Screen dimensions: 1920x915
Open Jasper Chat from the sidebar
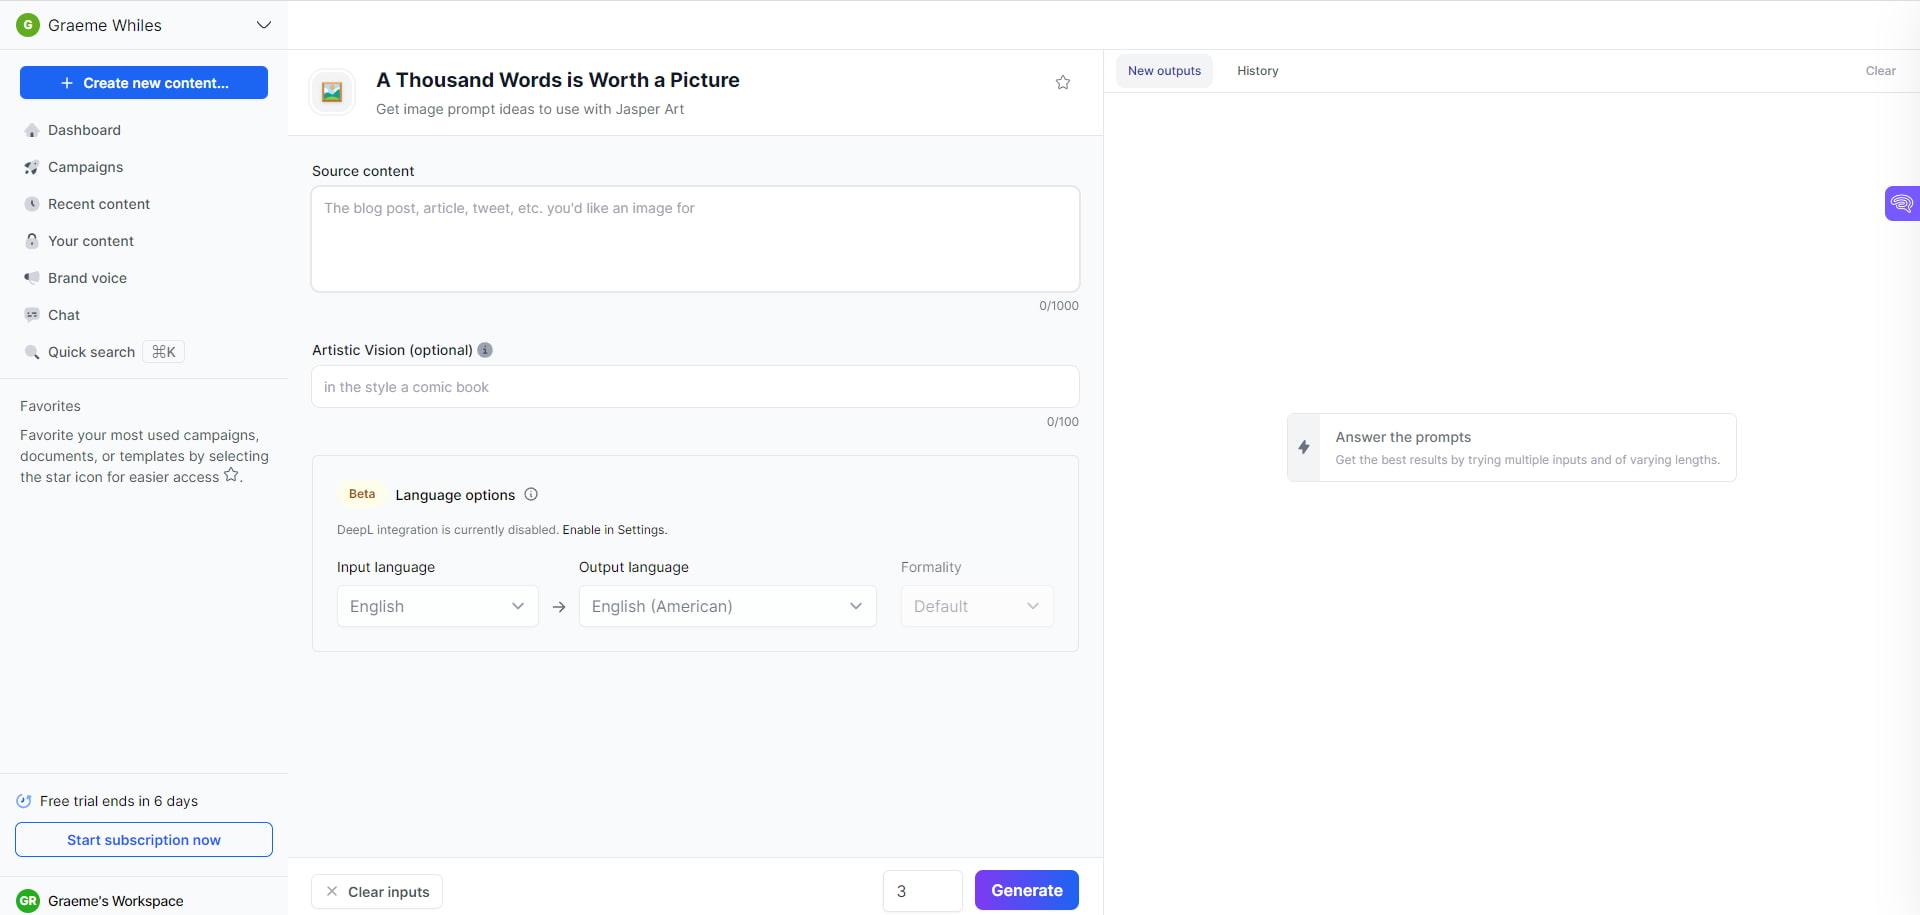tap(63, 315)
